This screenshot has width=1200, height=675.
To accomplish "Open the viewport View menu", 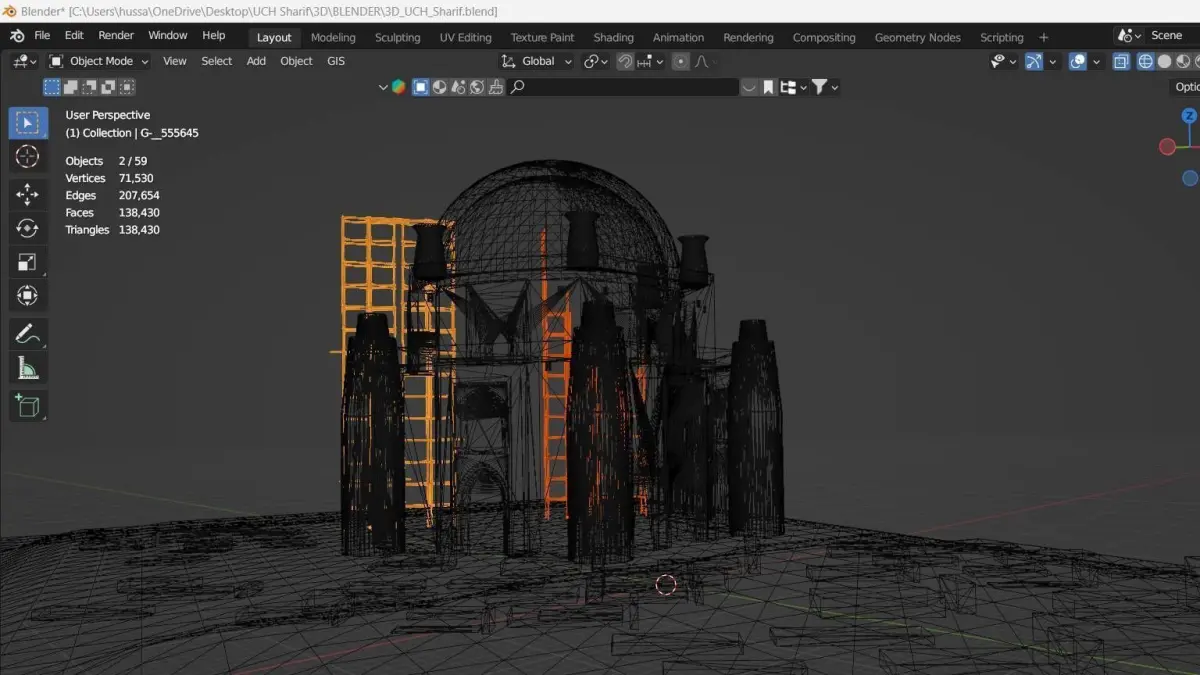I will pos(174,61).
